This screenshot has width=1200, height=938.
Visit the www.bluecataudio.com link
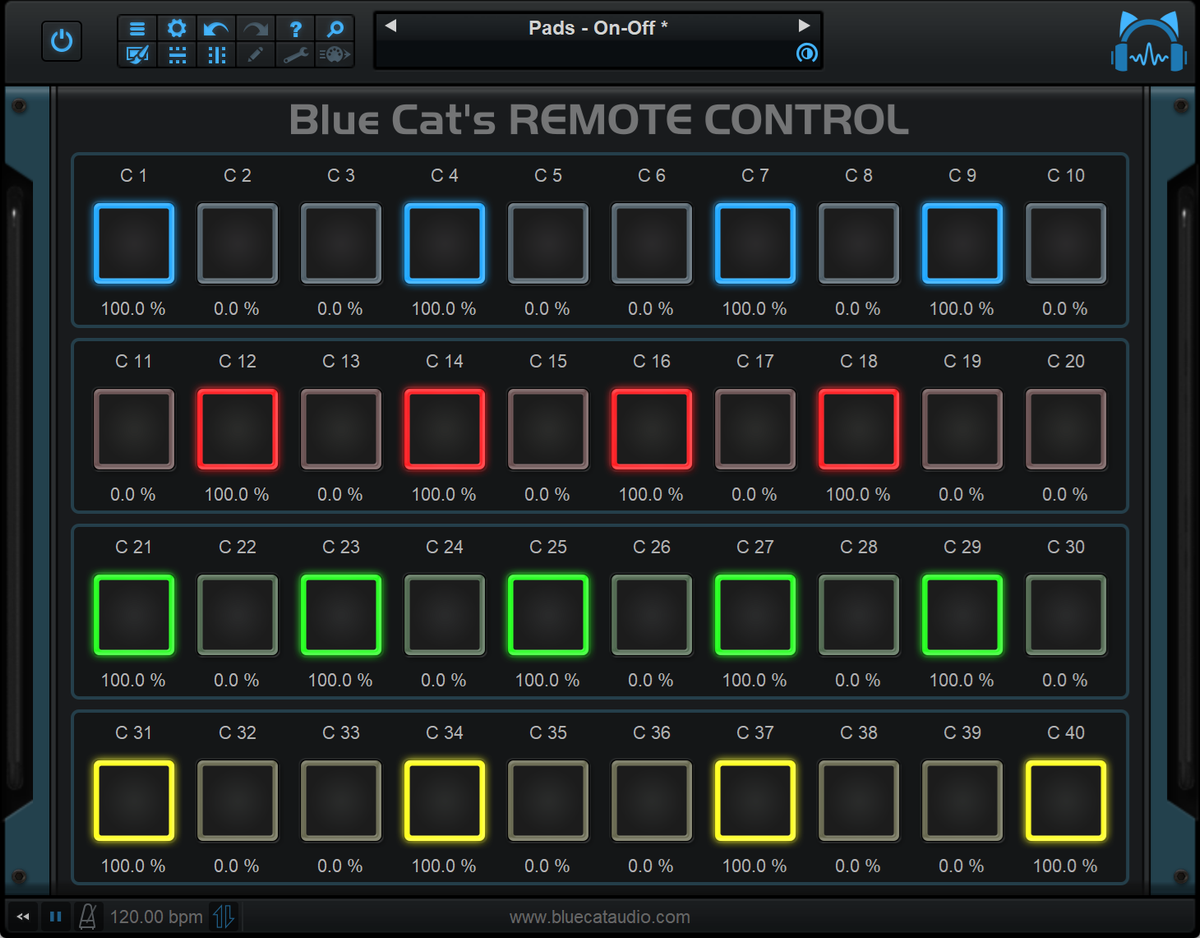coord(600,916)
